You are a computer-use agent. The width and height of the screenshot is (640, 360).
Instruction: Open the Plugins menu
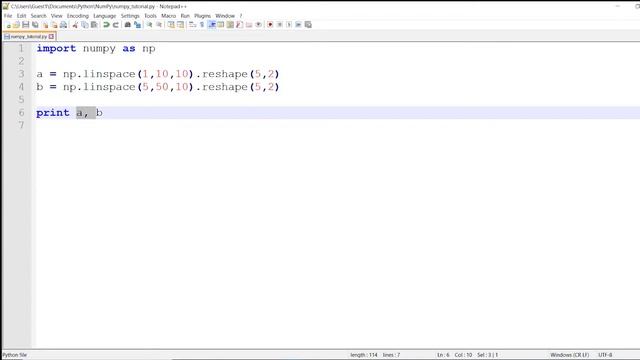click(x=202, y=16)
